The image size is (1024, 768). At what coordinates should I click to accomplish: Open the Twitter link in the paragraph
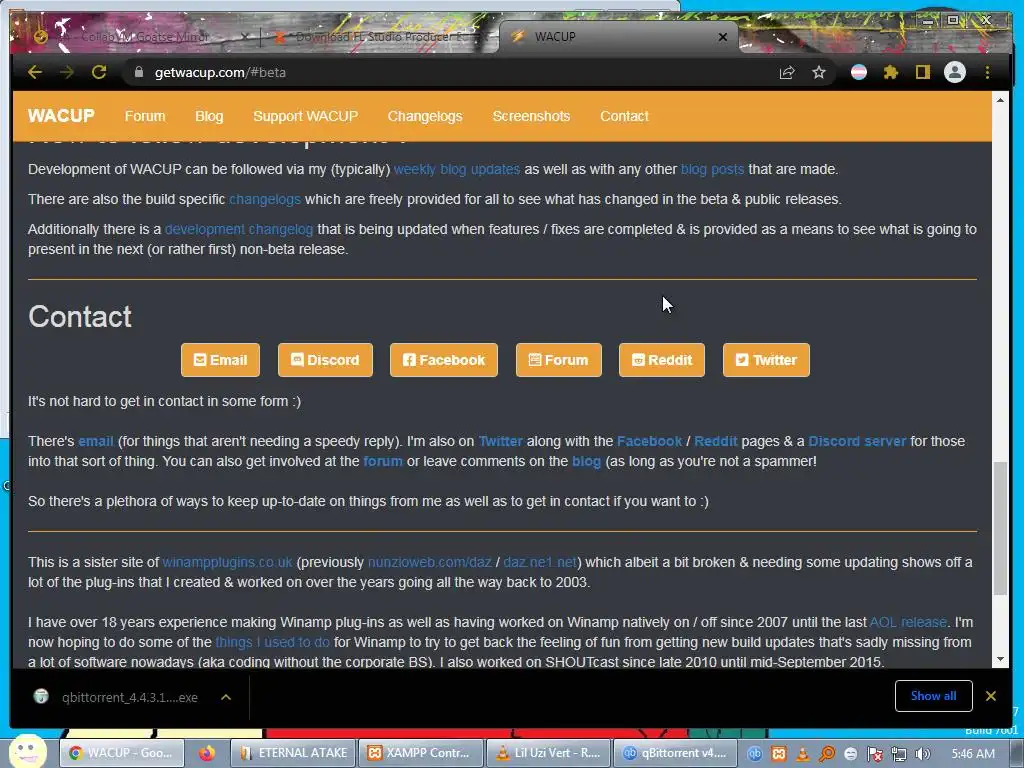click(x=501, y=441)
